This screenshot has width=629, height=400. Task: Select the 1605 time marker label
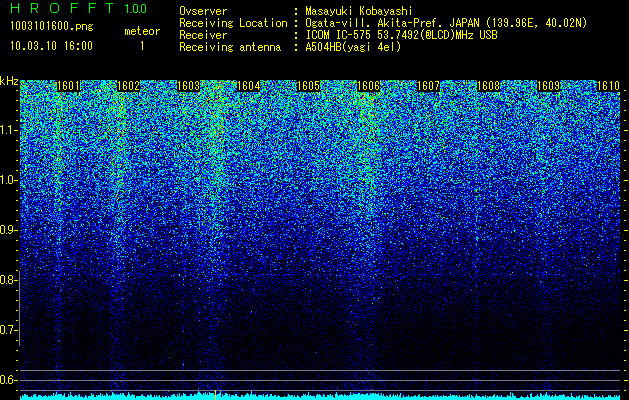tap(308, 86)
